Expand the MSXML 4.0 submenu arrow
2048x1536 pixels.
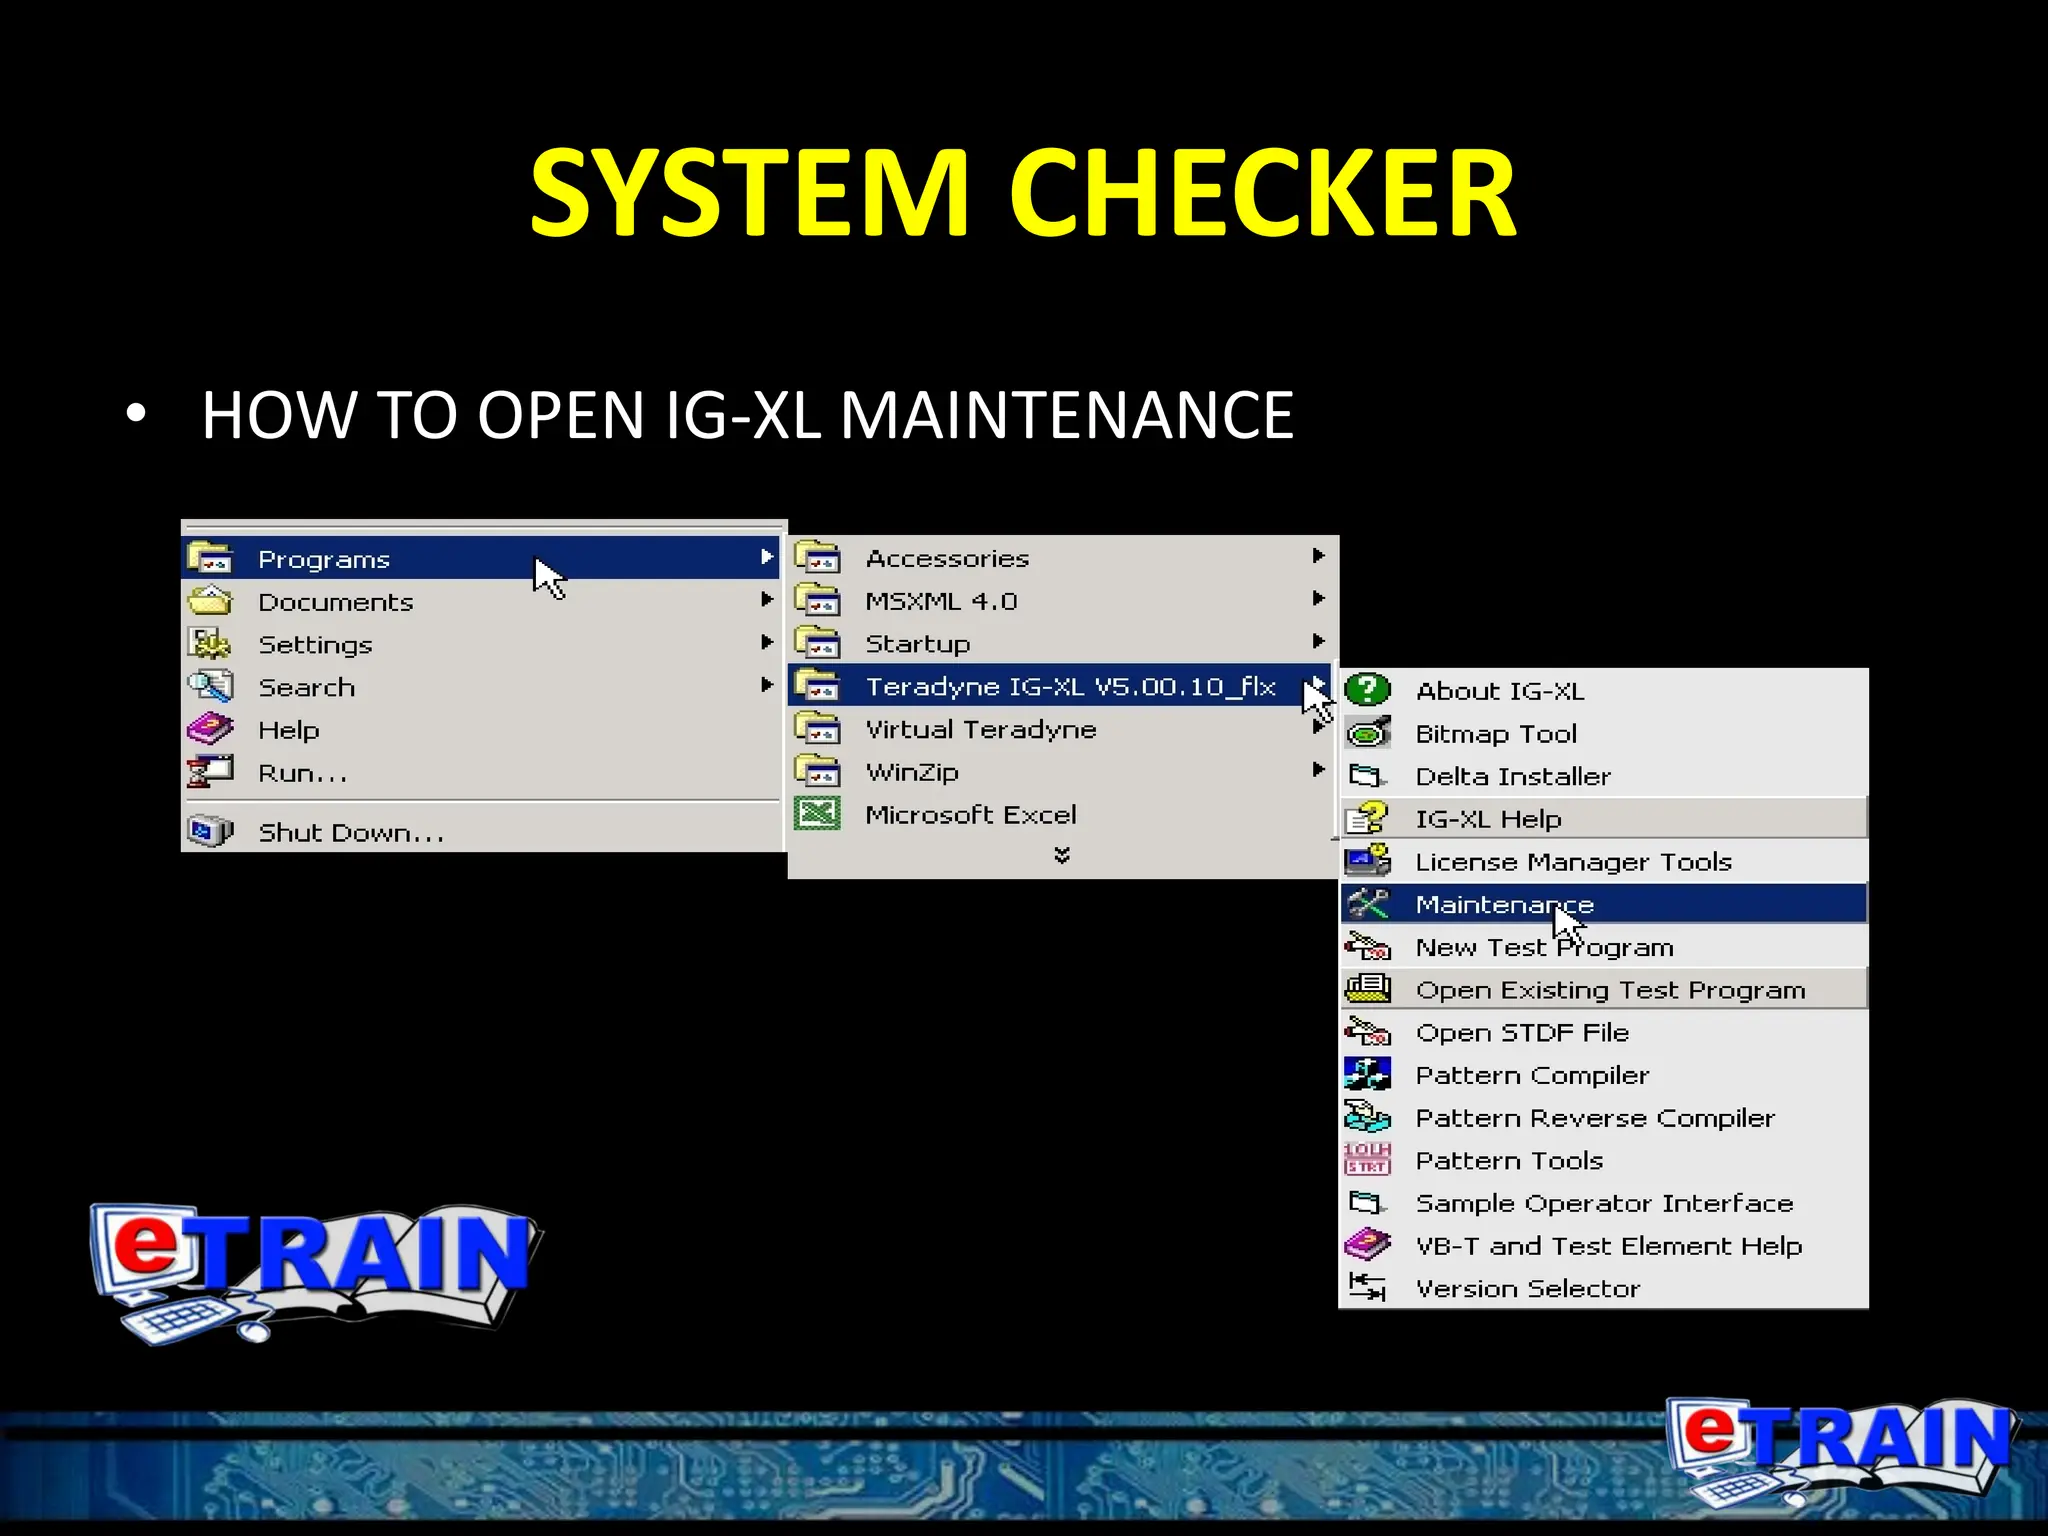pyautogui.click(x=1319, y=599)
